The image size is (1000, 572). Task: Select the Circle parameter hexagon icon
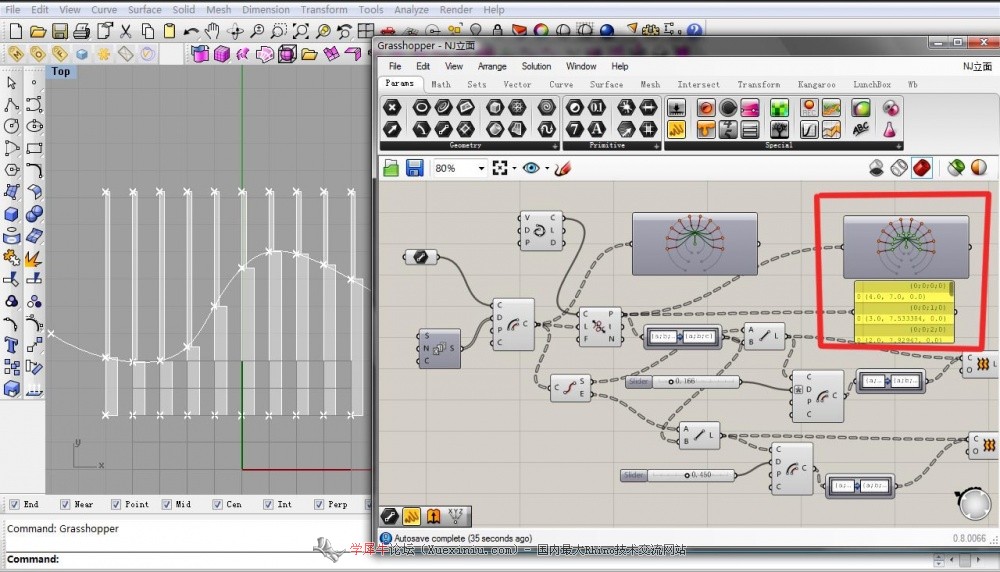(421, 108)
